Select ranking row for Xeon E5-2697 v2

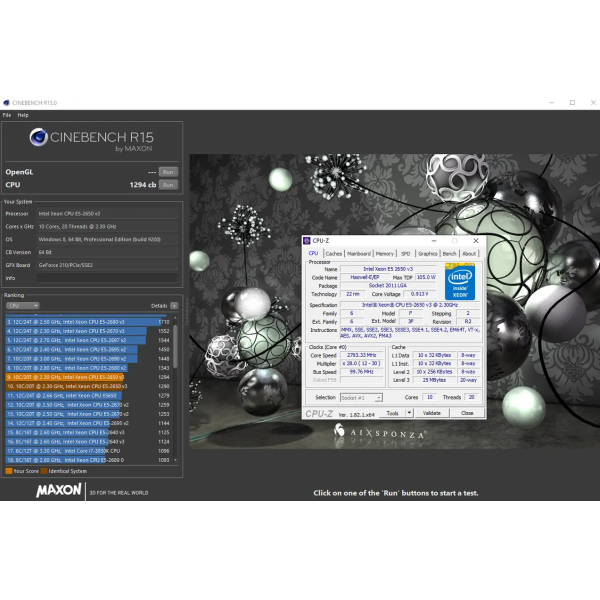88,340
